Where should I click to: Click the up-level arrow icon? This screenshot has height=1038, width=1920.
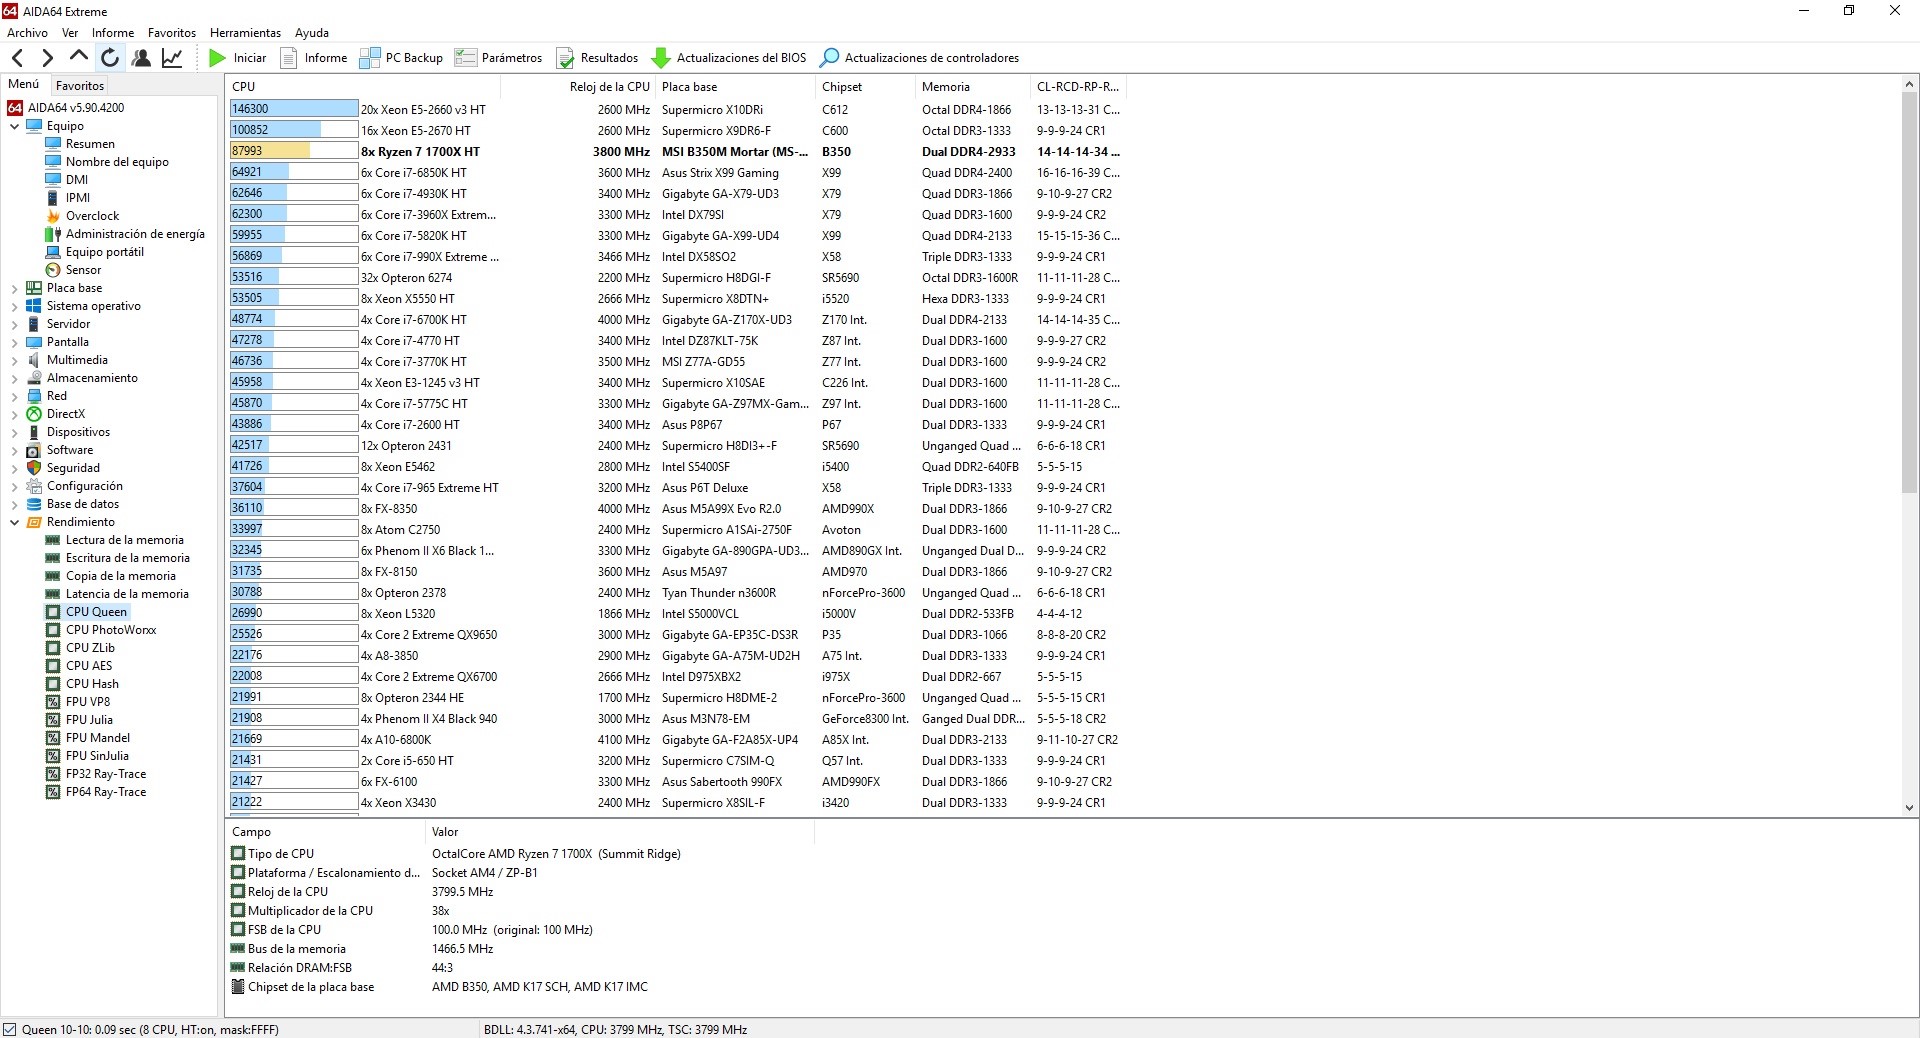[x=79, y=57]
